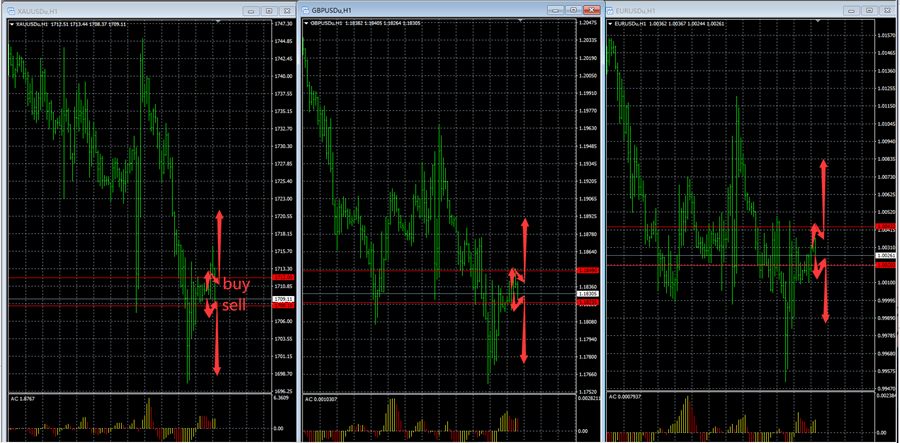The image size is (900, 443).
Task: Select the GBPUSDu,H1 title bar
Action: click(400, 10)
